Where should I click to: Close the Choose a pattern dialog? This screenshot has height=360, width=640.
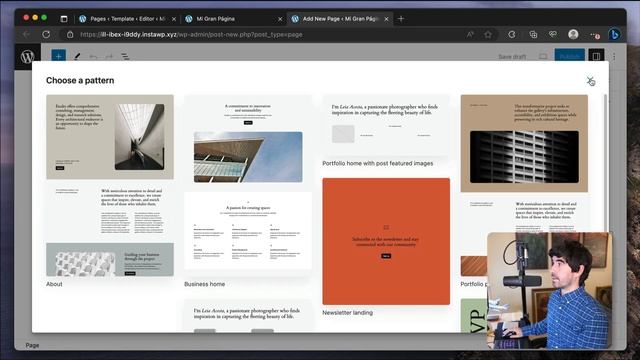coord(590,80)
